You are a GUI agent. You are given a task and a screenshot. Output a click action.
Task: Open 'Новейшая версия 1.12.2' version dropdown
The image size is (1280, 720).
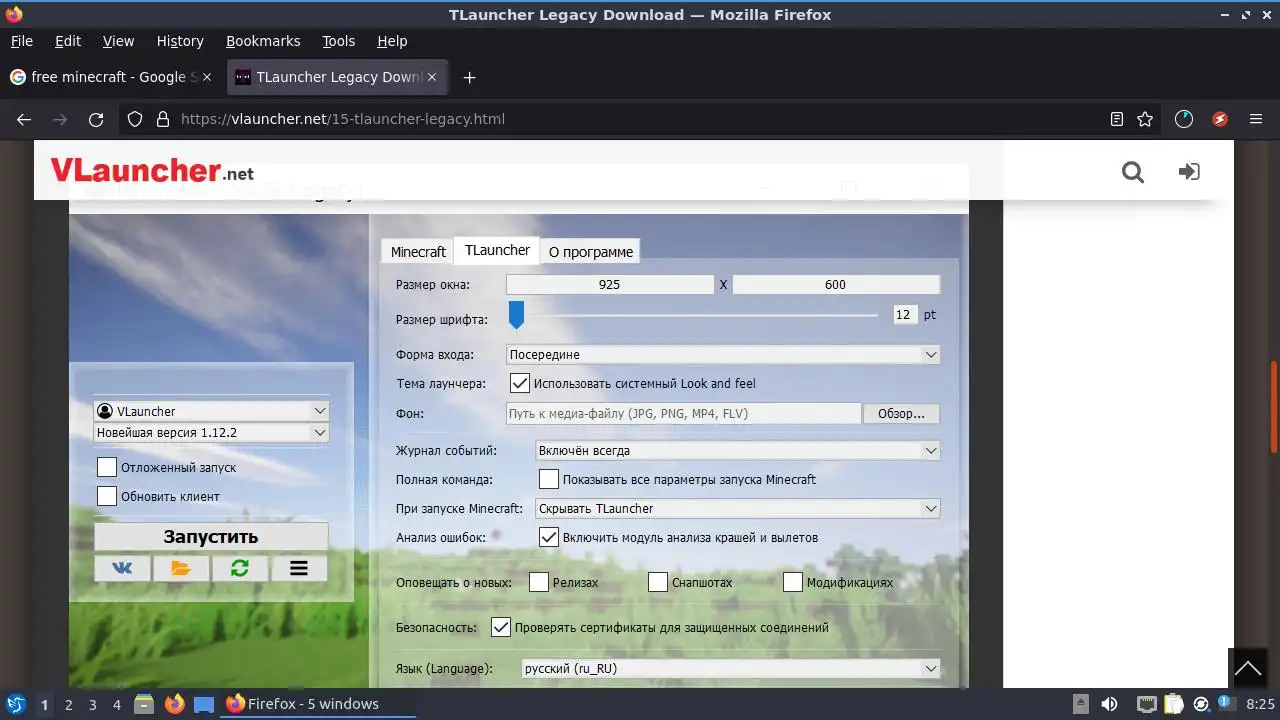[x=211, y=433]
